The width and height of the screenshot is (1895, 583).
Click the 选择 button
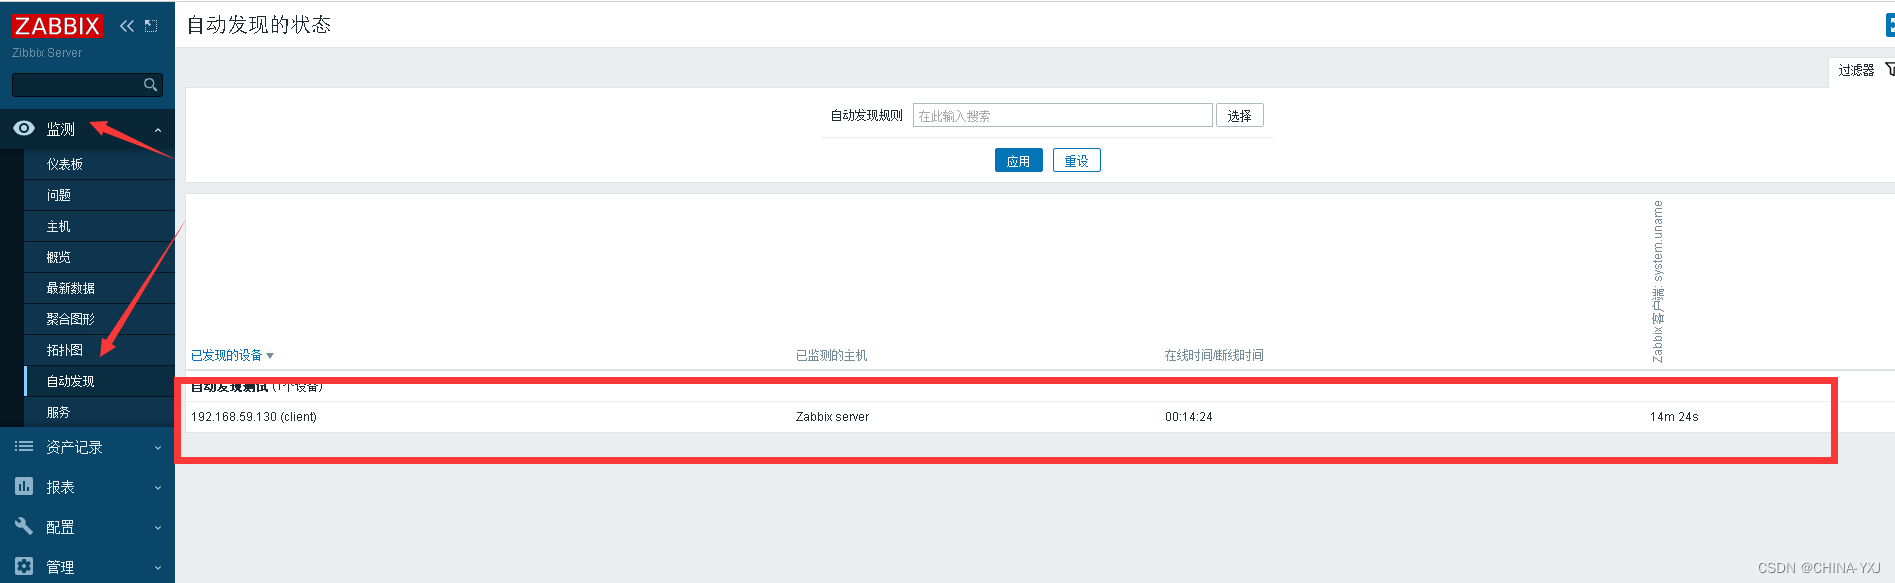(x=1240, y=116)
